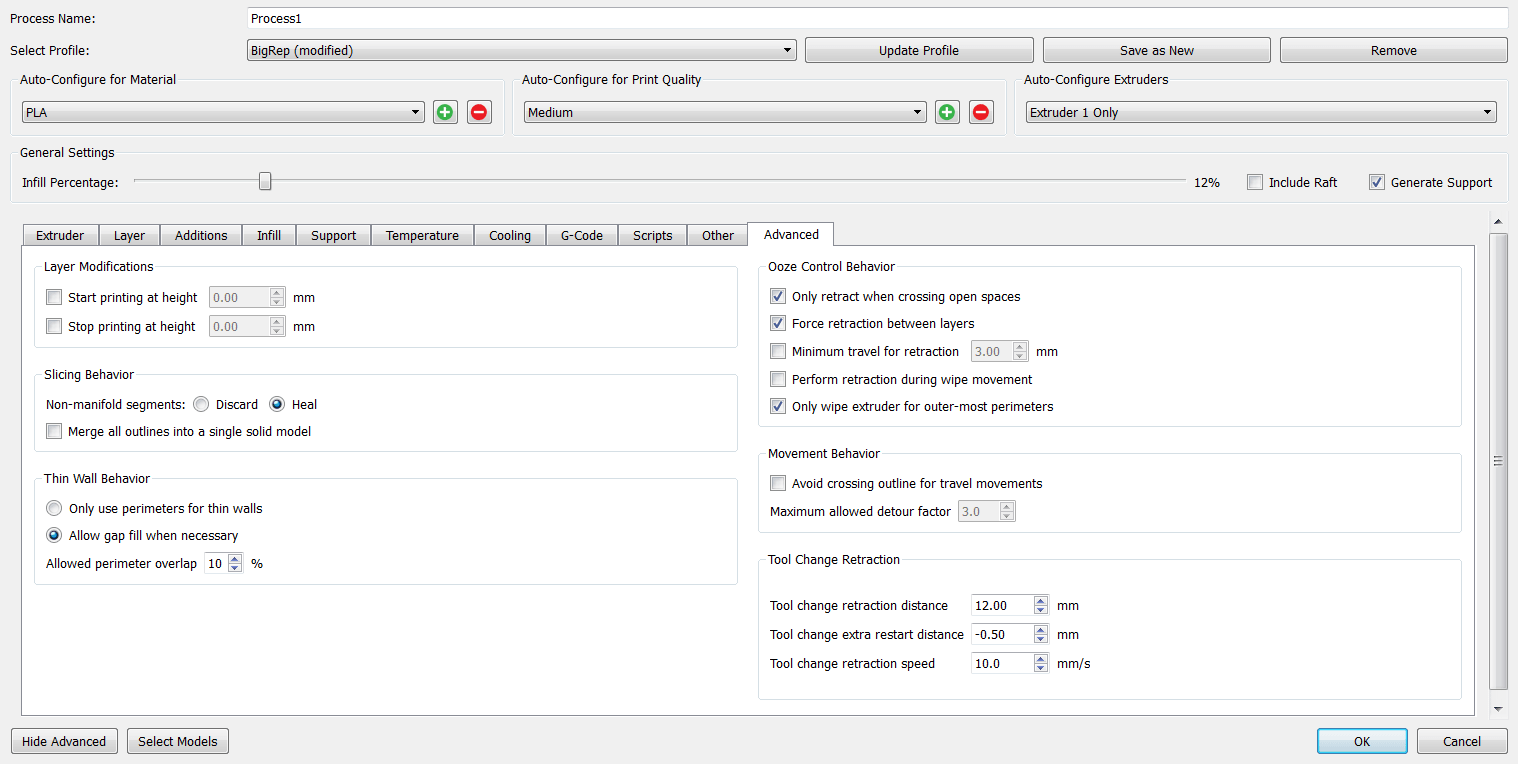
Task: Enable the Include Raft checkbox
Action: pos(1255,182)
